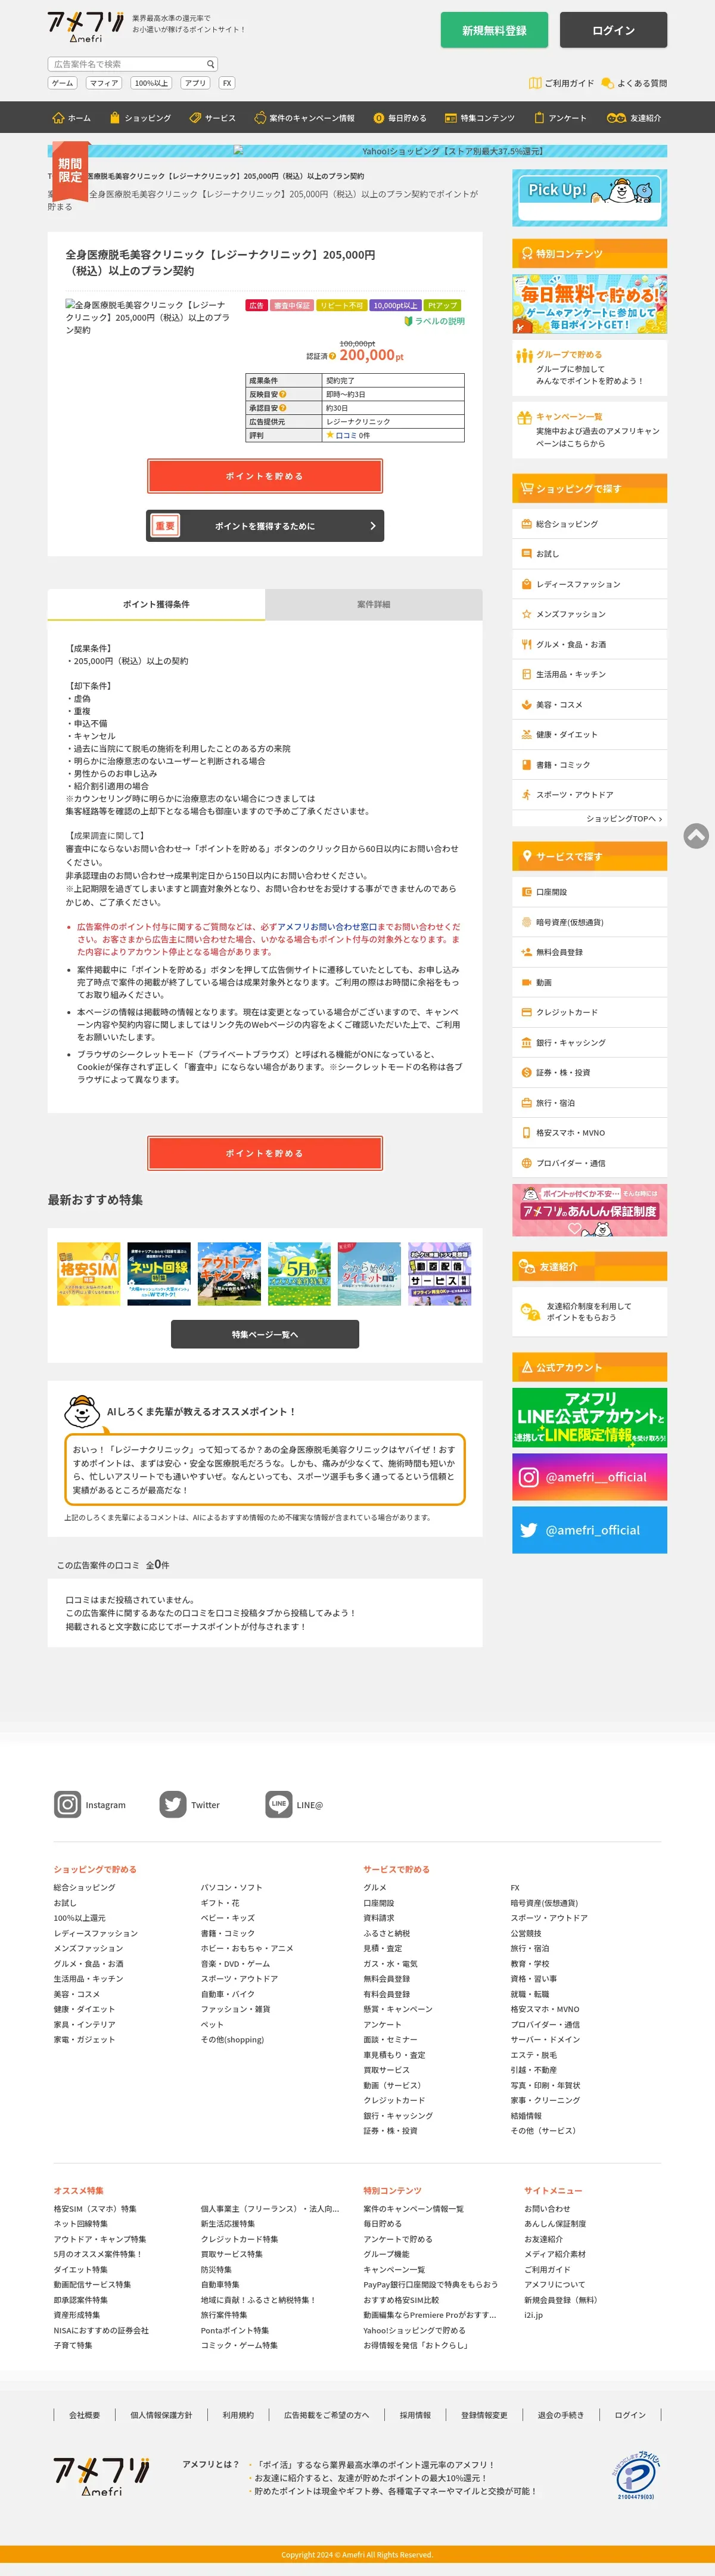Image resolution: width=715 pixels, height=2576 pixels.
Task: Open the ホーム nav item
Action: point(71,118)
